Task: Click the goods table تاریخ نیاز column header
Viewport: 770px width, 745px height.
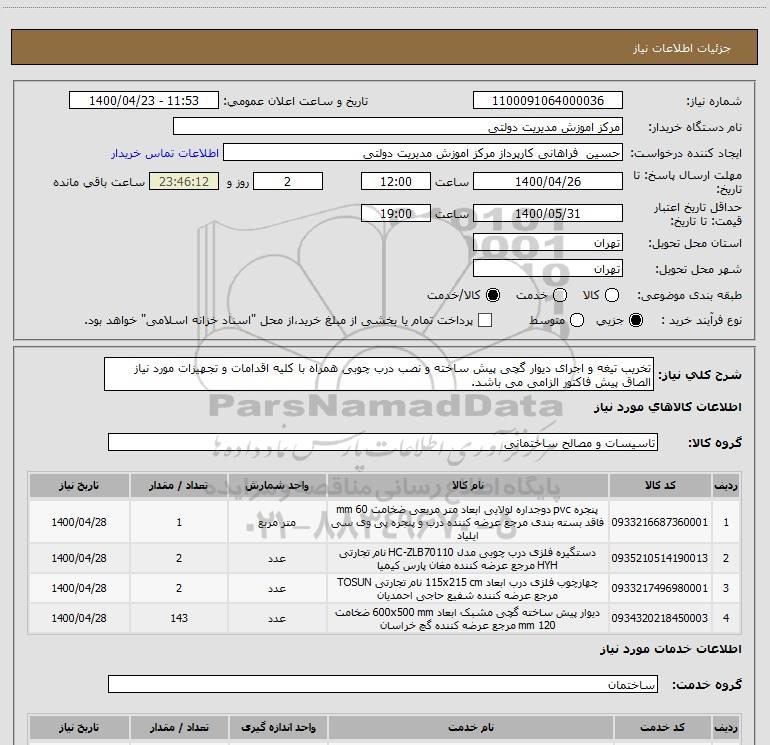Action: [79, 485]
